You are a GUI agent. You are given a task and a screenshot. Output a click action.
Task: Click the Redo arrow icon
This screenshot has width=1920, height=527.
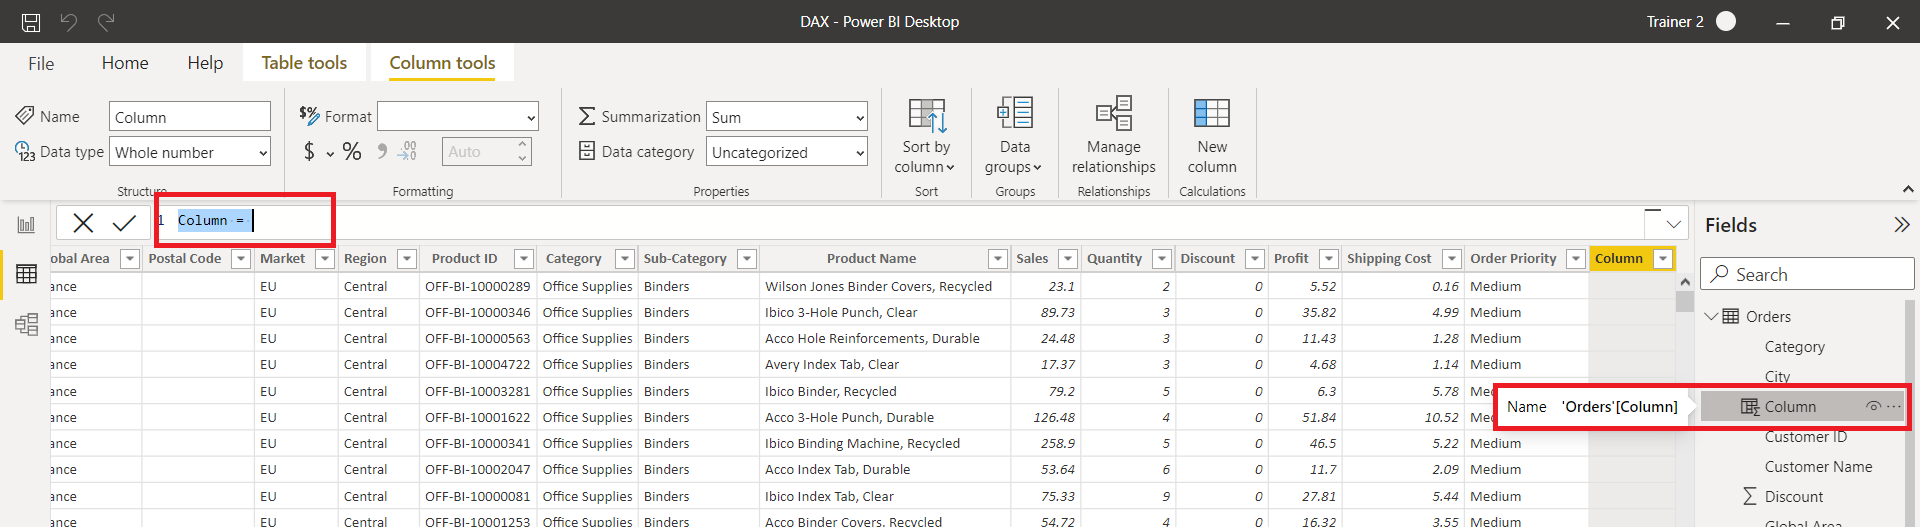click(106, 22)
